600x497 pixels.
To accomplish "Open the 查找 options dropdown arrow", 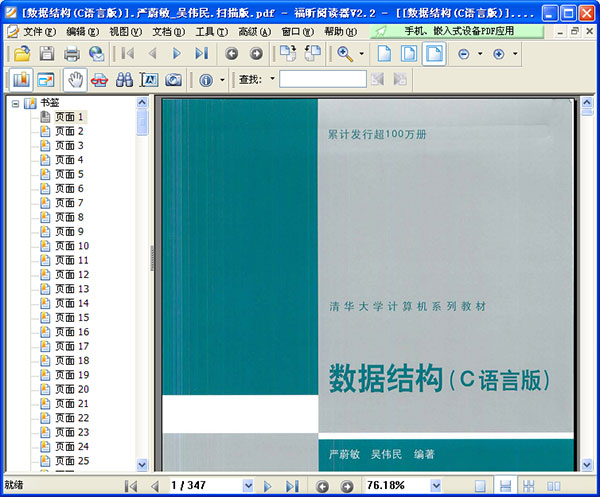I will (x=272, y=79).
